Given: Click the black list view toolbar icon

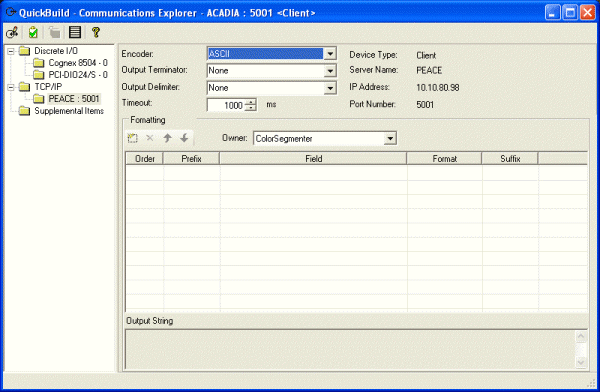Looking at the screenshot, I should (x=75, y=32).
